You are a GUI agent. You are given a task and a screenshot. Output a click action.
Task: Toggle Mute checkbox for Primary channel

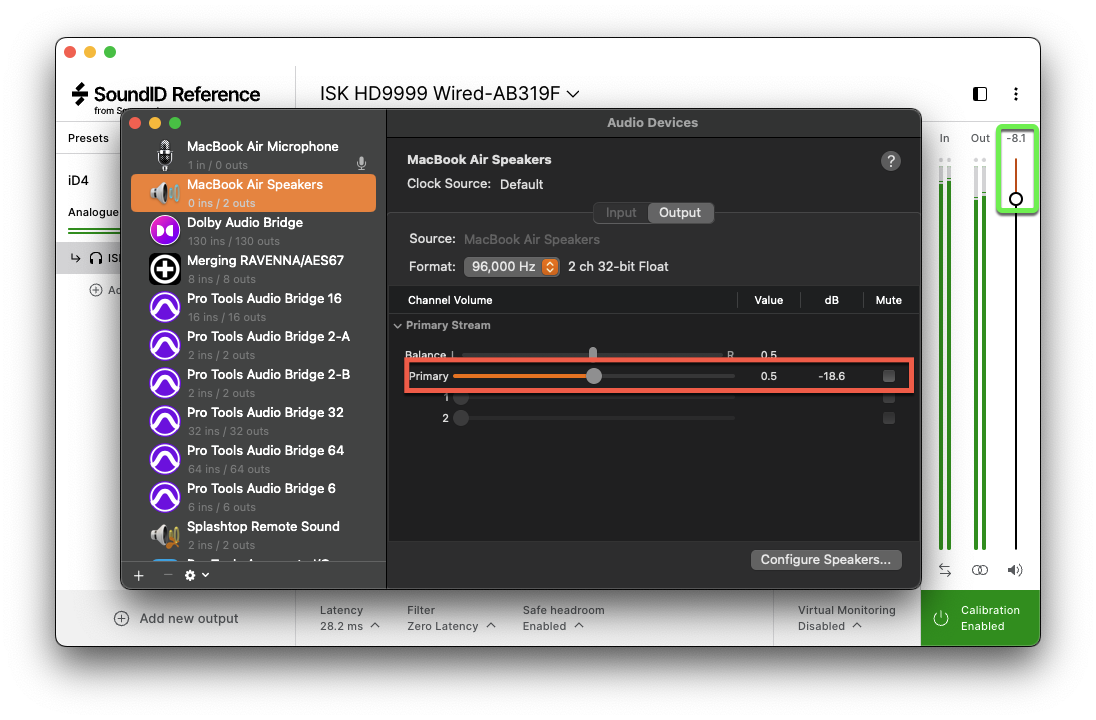point(888,376)
